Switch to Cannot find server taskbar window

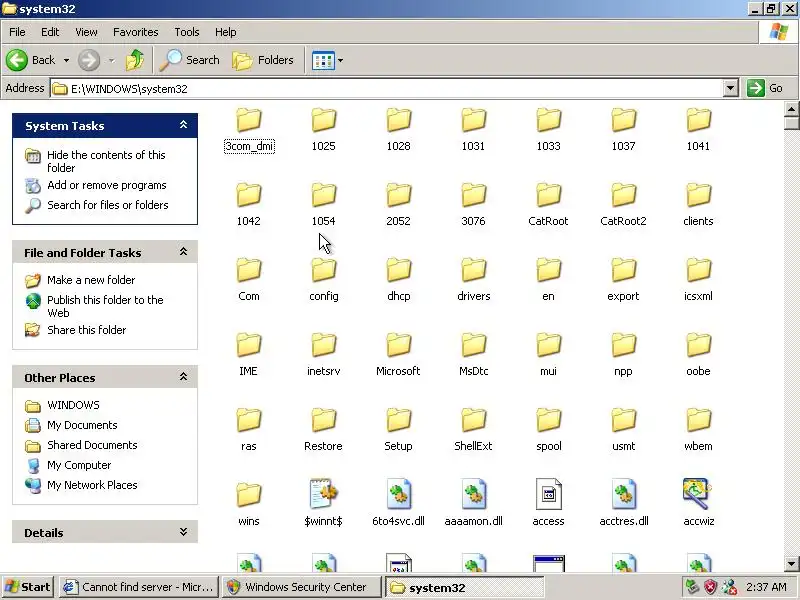tap(138, 587)
